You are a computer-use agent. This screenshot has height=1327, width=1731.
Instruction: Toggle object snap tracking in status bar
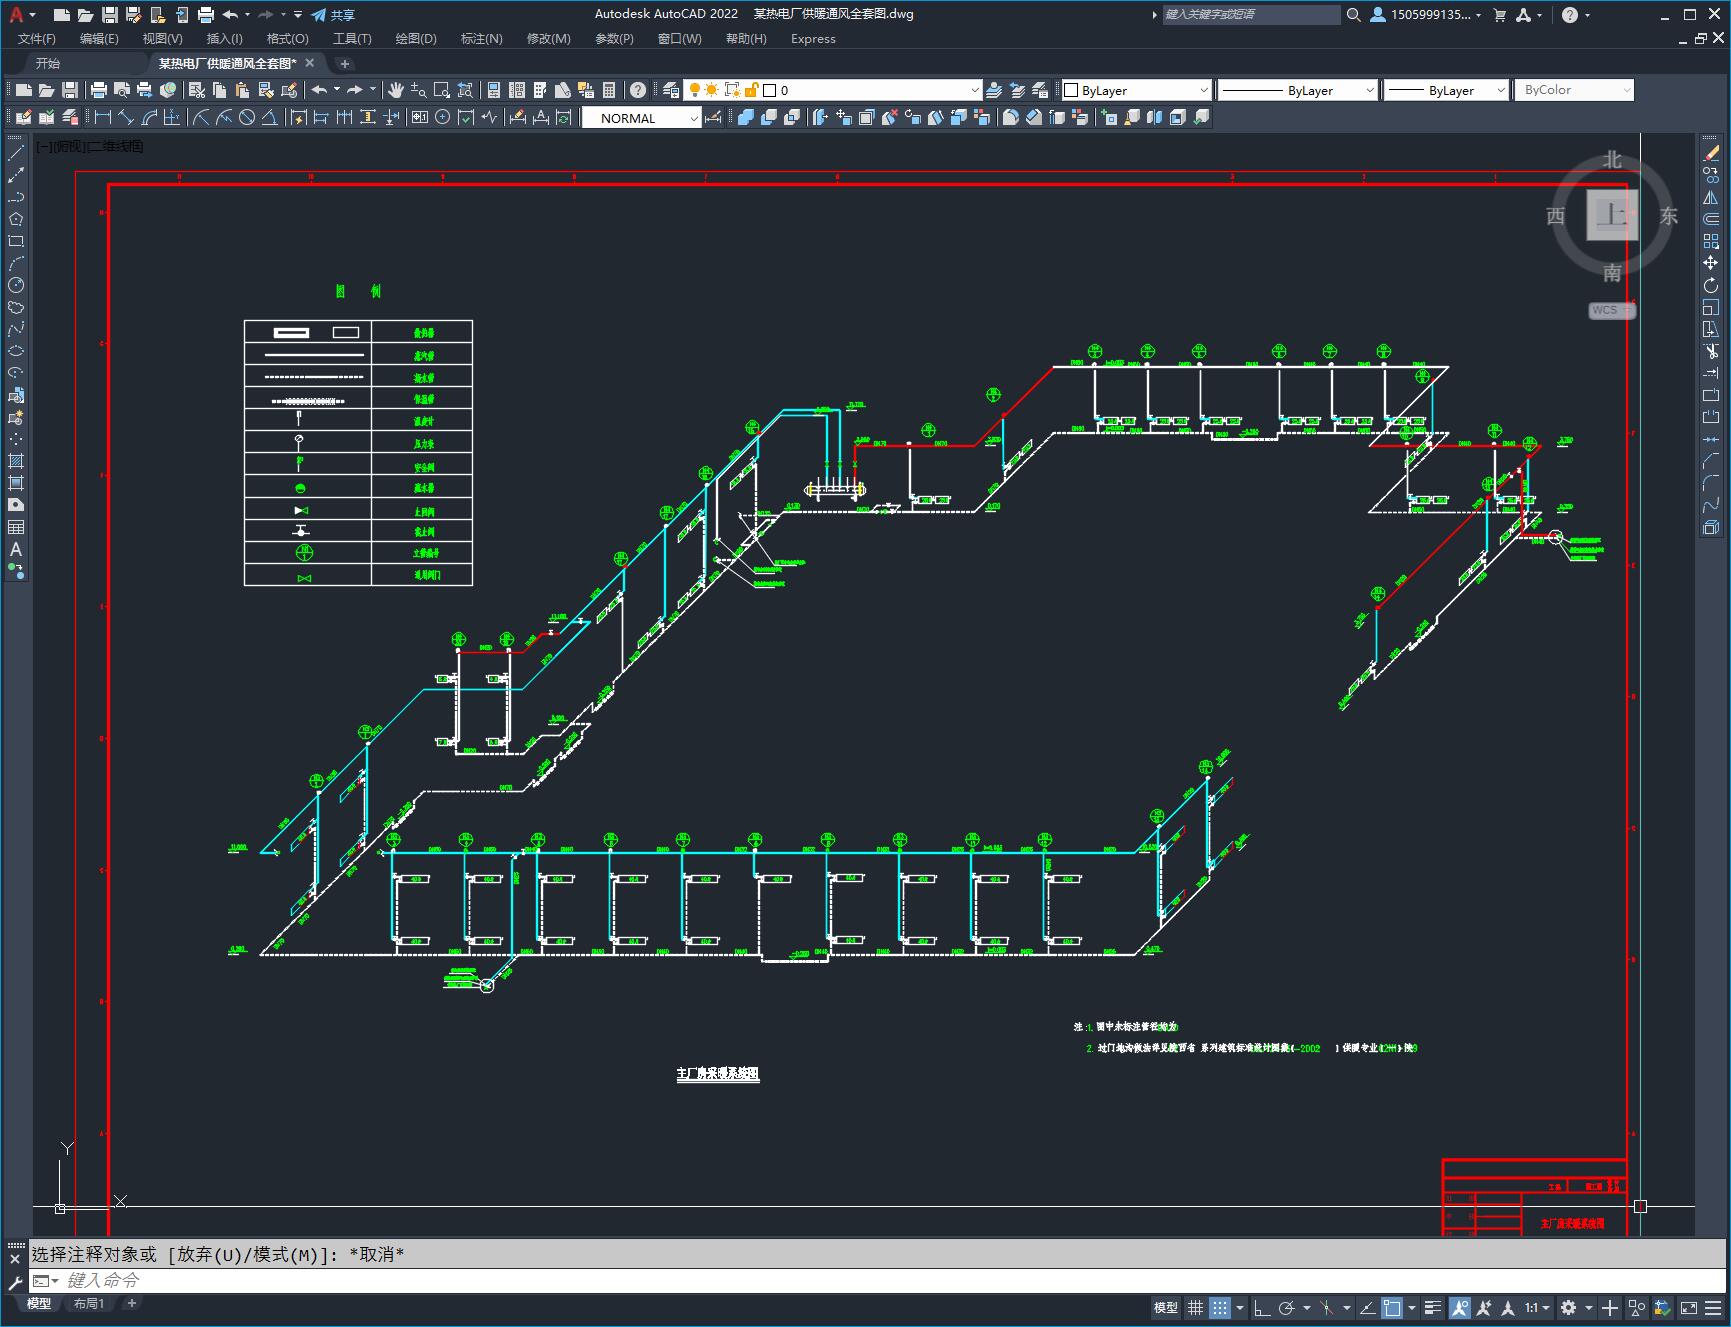coord(1368,1307)
